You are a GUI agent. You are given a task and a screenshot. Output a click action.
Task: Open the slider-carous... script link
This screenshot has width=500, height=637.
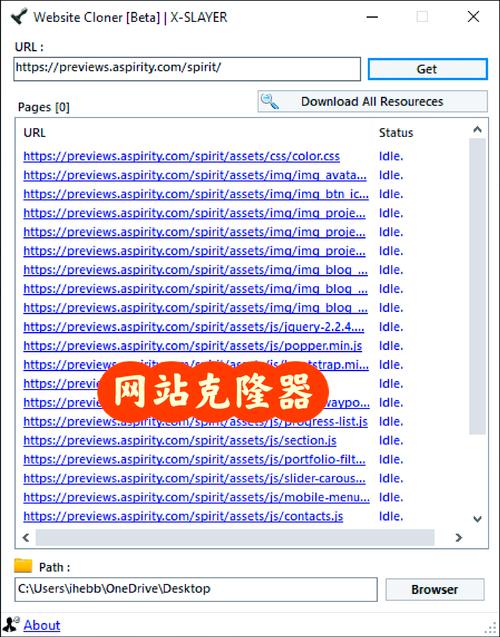195,479
